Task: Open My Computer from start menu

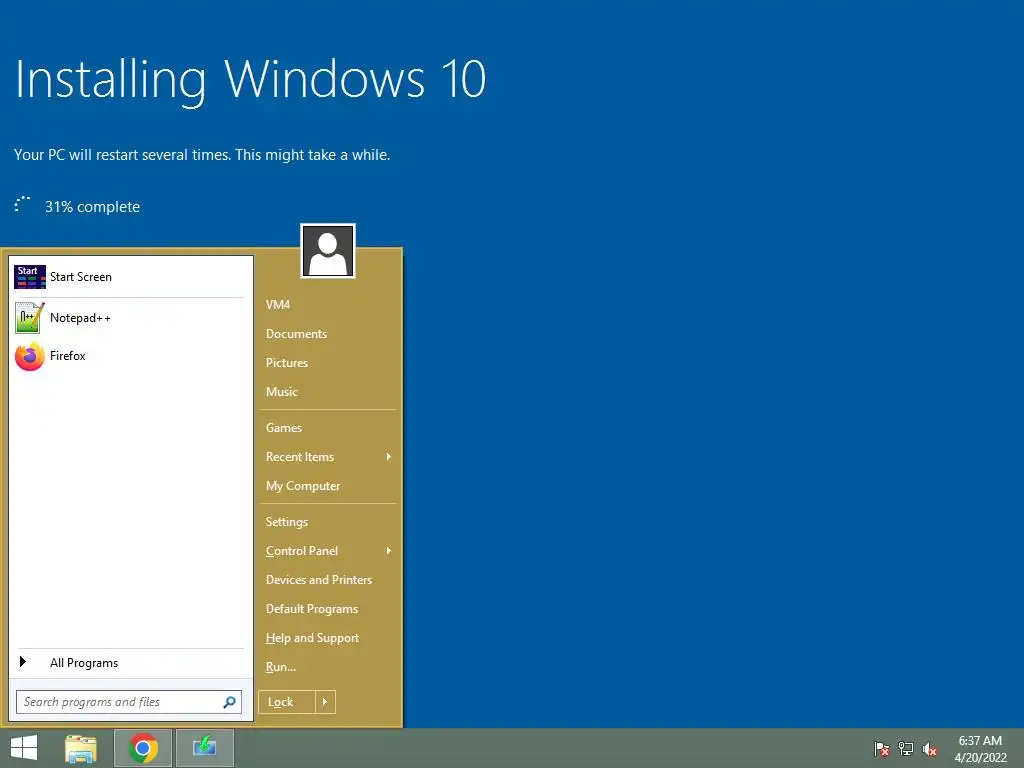Action: pos(303,486)
